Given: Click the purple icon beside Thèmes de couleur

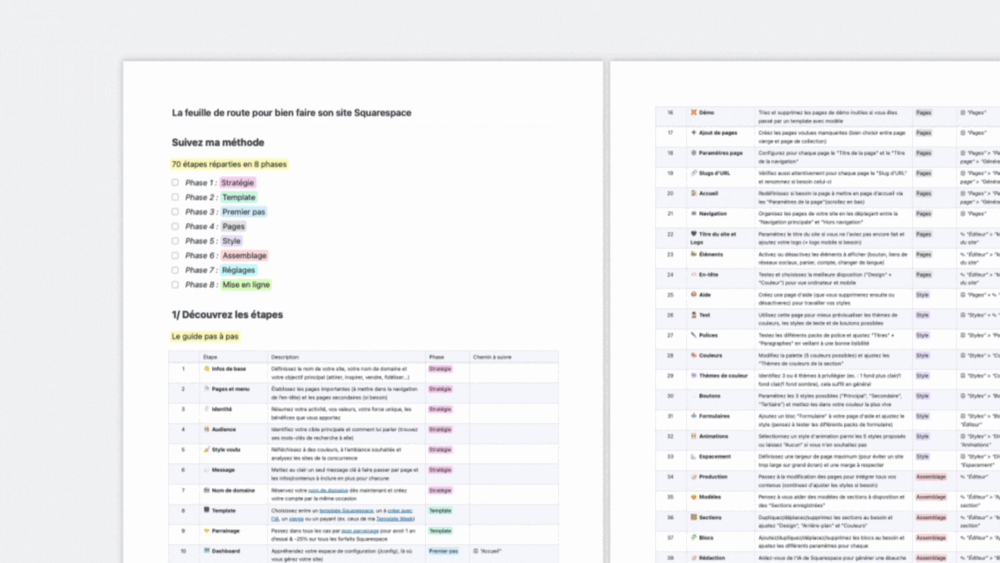Looking at the screenshot, I should (694, 376).
